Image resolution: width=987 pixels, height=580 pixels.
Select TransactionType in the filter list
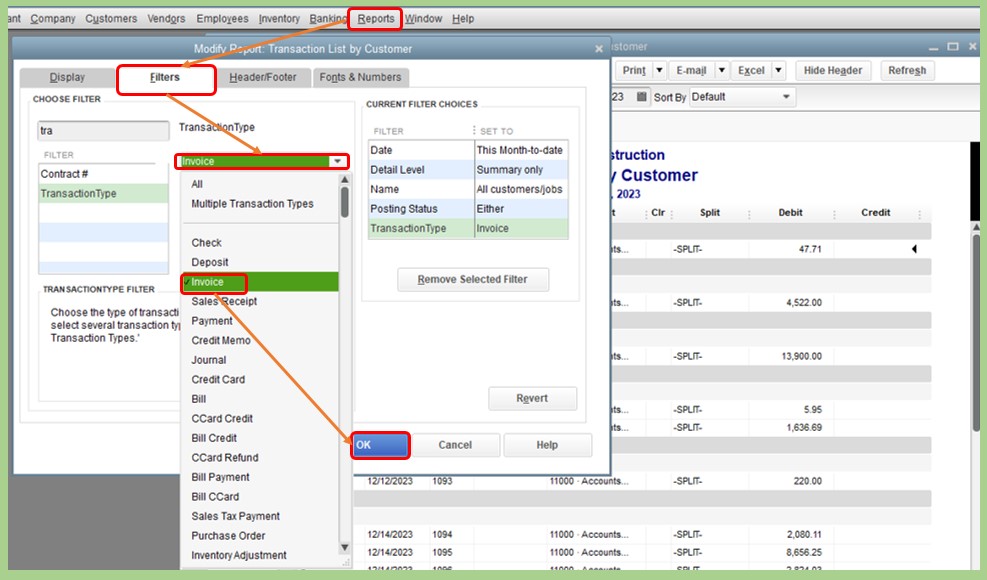pos(103,194)
